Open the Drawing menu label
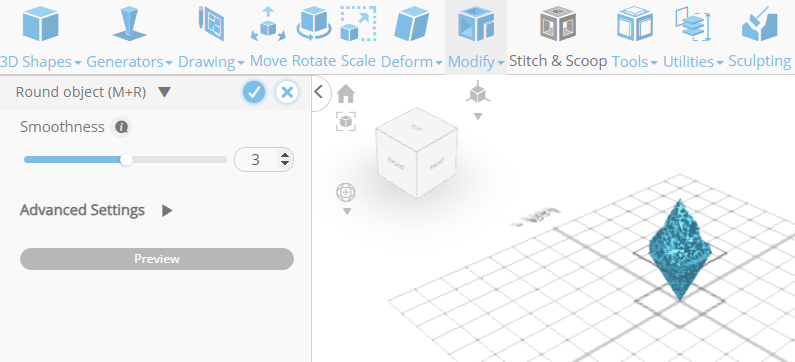Image resolution: width=795 pixels, height=362 pixels. tap(211, 62)
